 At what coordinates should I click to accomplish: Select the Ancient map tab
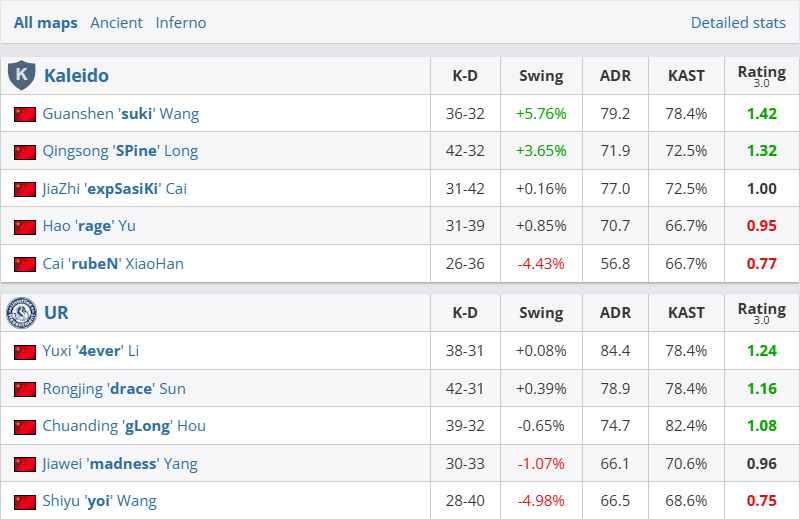pyautogui.click(x=116, y=22)
